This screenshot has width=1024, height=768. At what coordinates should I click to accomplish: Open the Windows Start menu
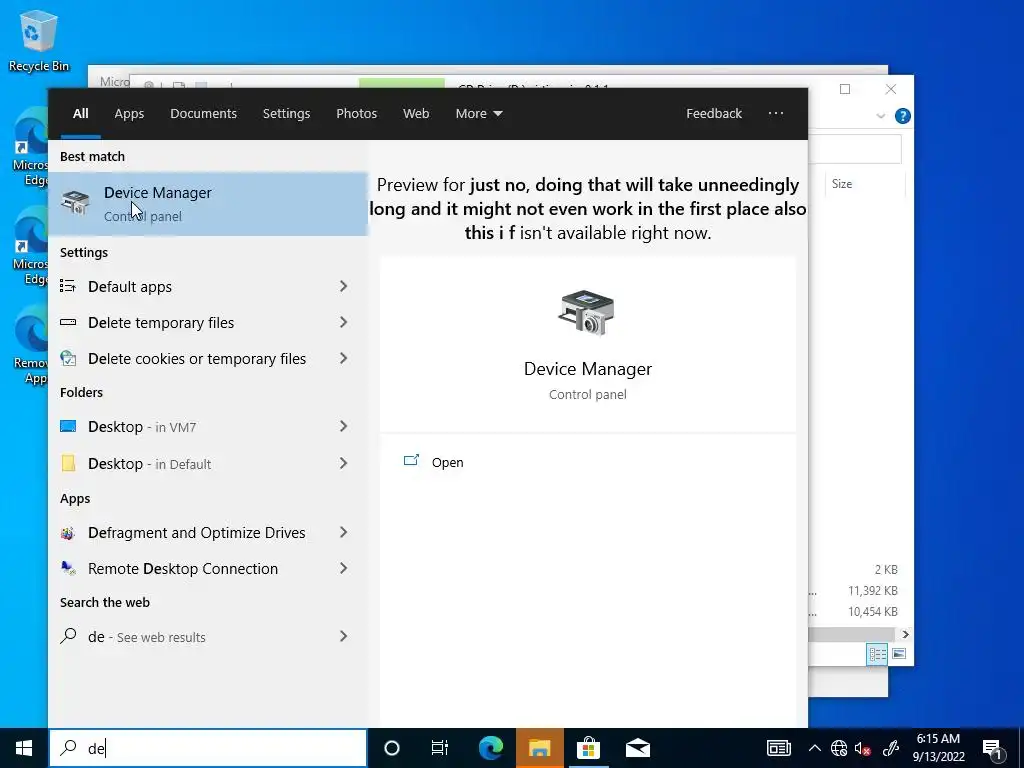click(x=24, y=748)
